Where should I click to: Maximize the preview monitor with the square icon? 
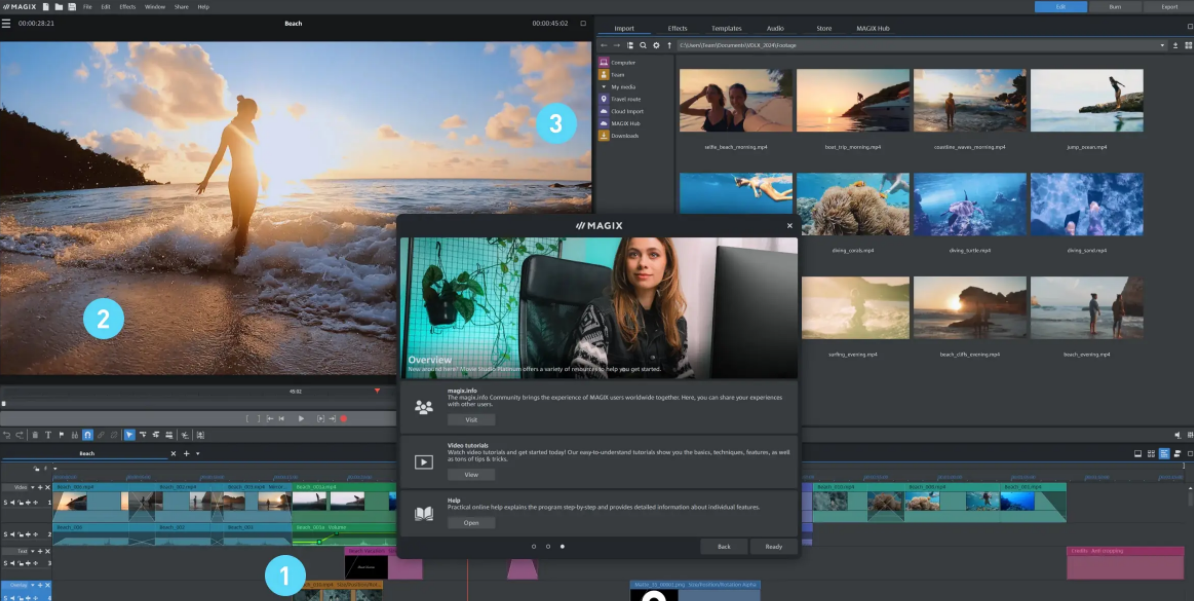(583, 24)
